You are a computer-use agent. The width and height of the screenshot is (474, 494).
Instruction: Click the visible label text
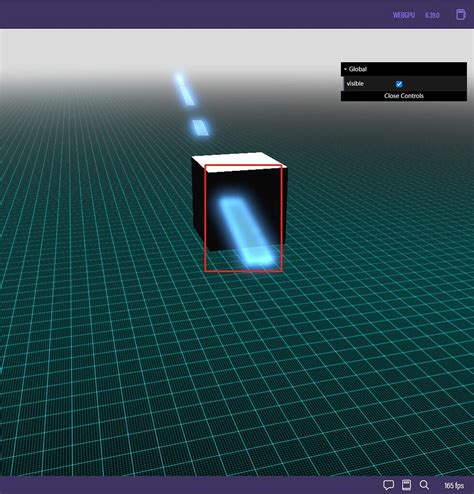[x=355, y=84]
